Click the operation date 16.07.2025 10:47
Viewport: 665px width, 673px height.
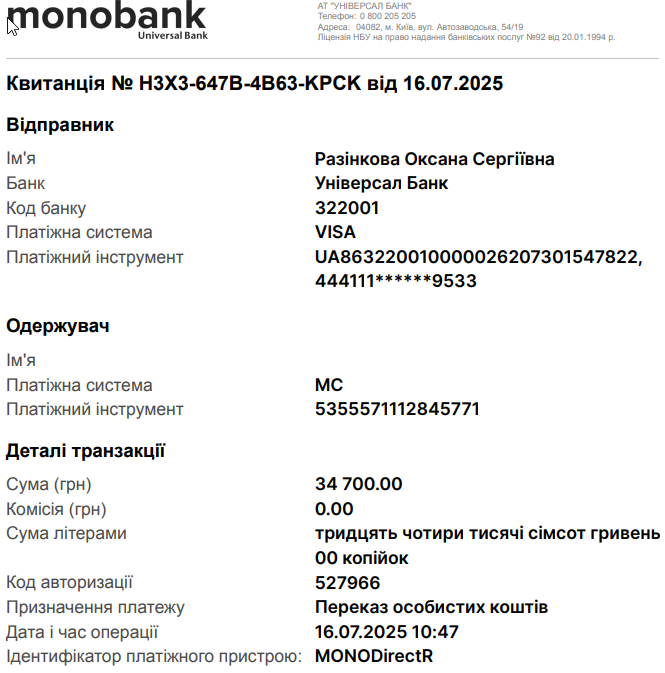coord(386,632)
